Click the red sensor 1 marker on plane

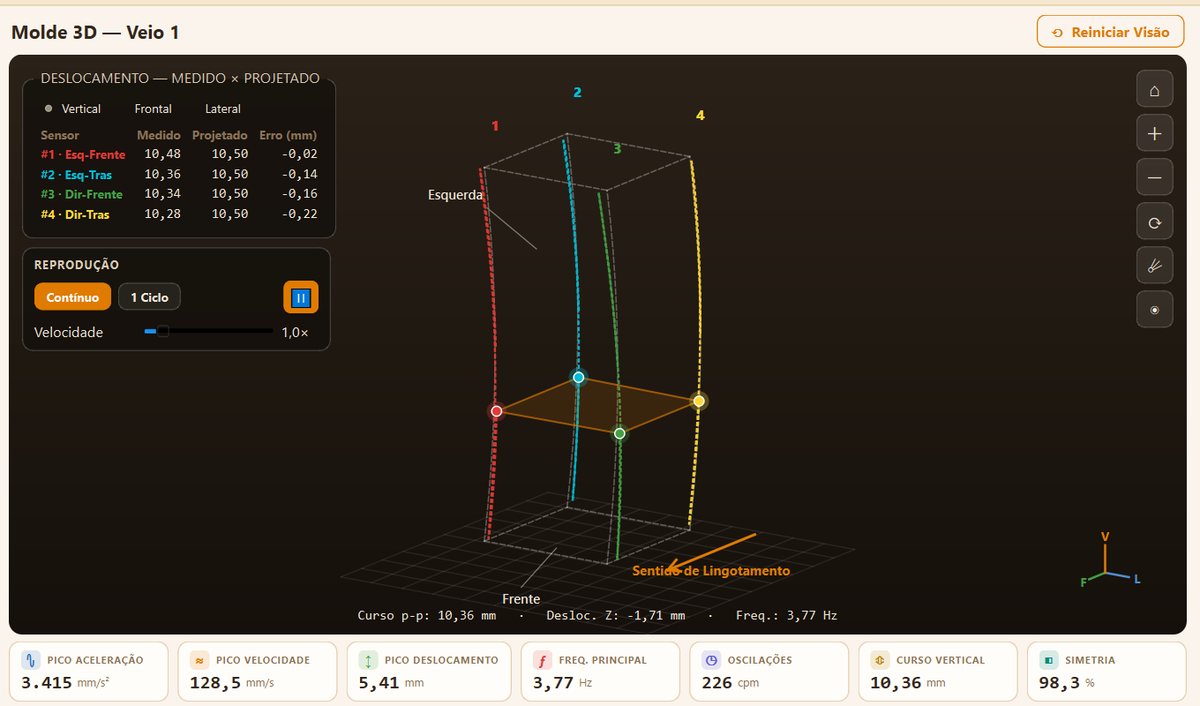(x=496, y=411)
